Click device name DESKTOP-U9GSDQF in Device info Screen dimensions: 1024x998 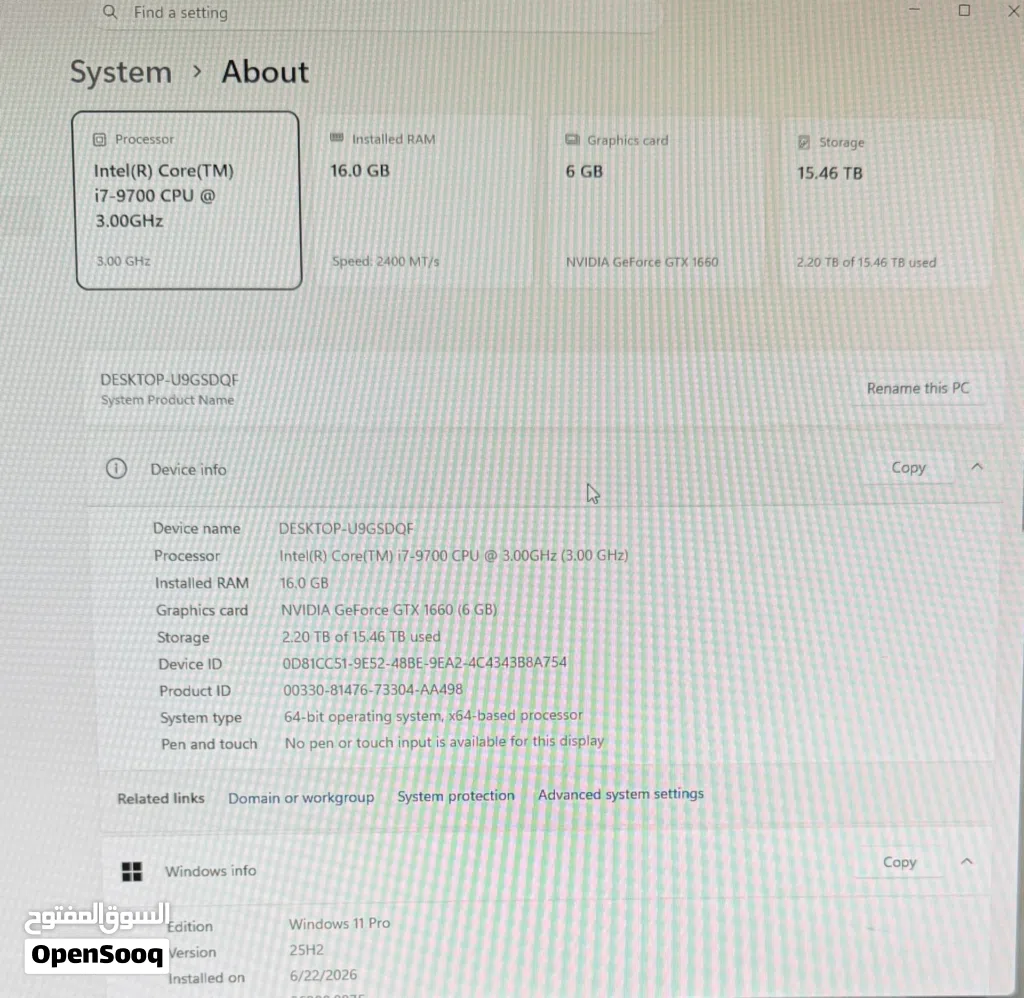point(346,528)
